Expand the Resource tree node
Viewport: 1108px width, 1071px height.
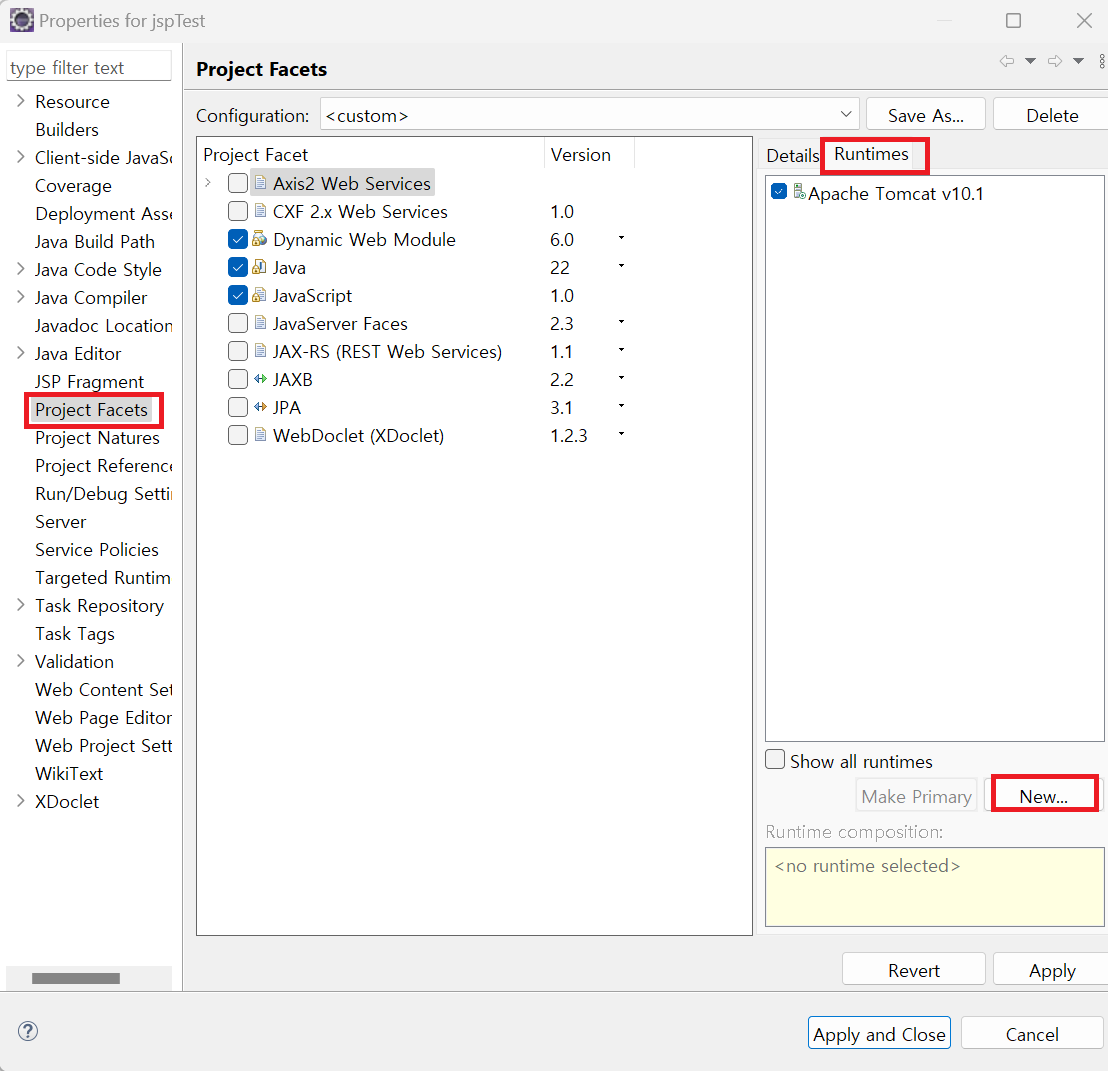click(x=20, y=101)
